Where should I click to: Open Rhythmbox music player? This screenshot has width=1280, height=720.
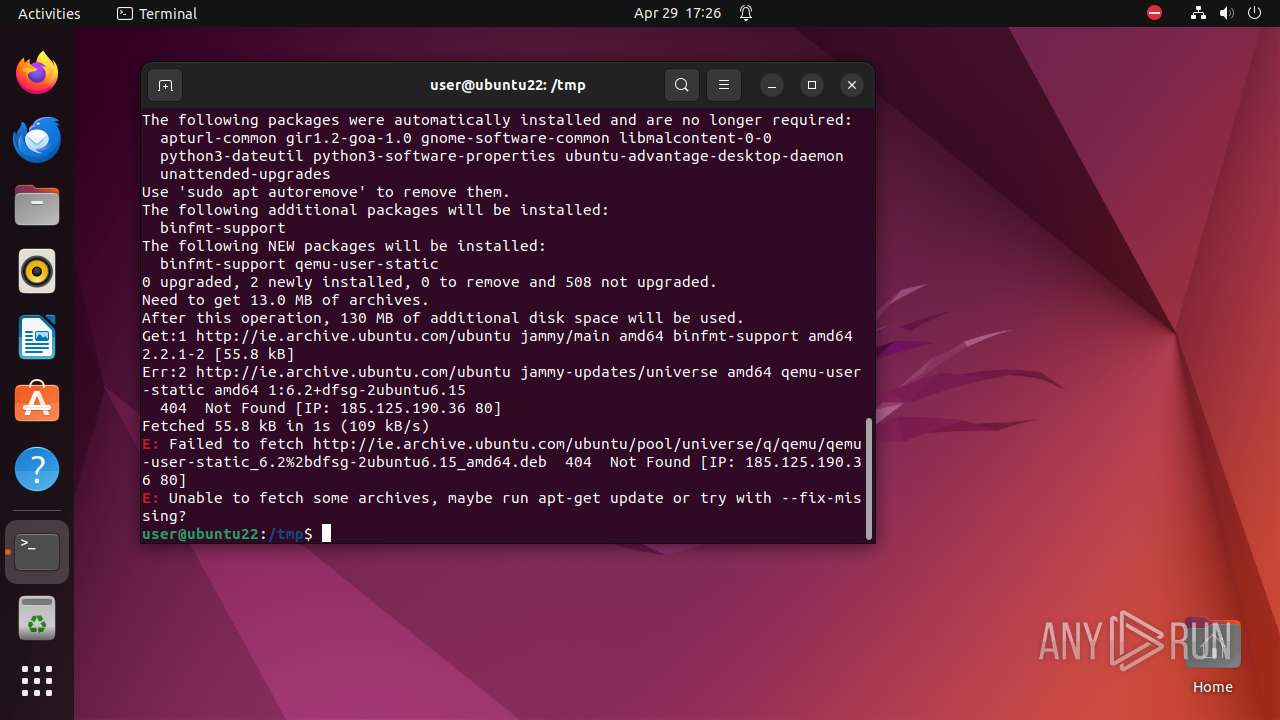pyautogui.click(x=37, y=271)
